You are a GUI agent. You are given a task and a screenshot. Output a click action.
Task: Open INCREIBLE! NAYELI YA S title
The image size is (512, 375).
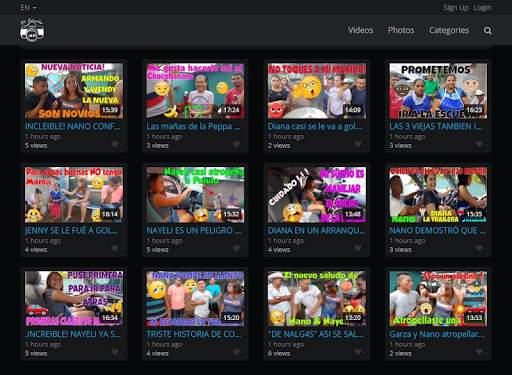pos(73,334)
